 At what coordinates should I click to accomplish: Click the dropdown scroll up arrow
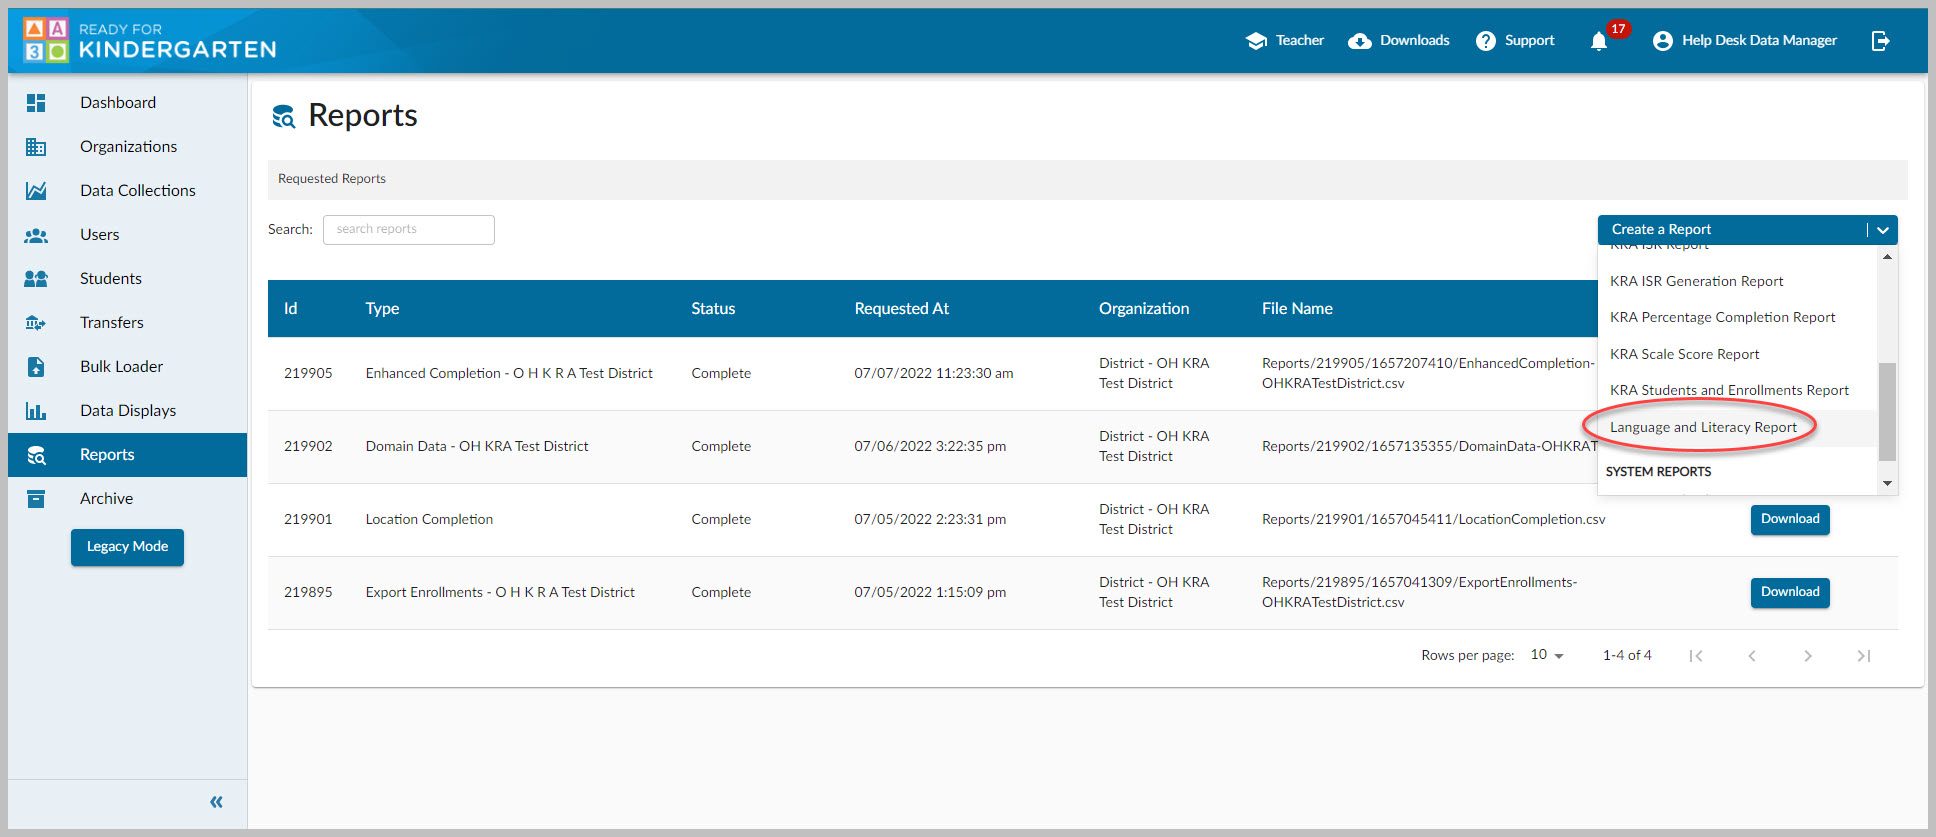tap(1887, 257)
